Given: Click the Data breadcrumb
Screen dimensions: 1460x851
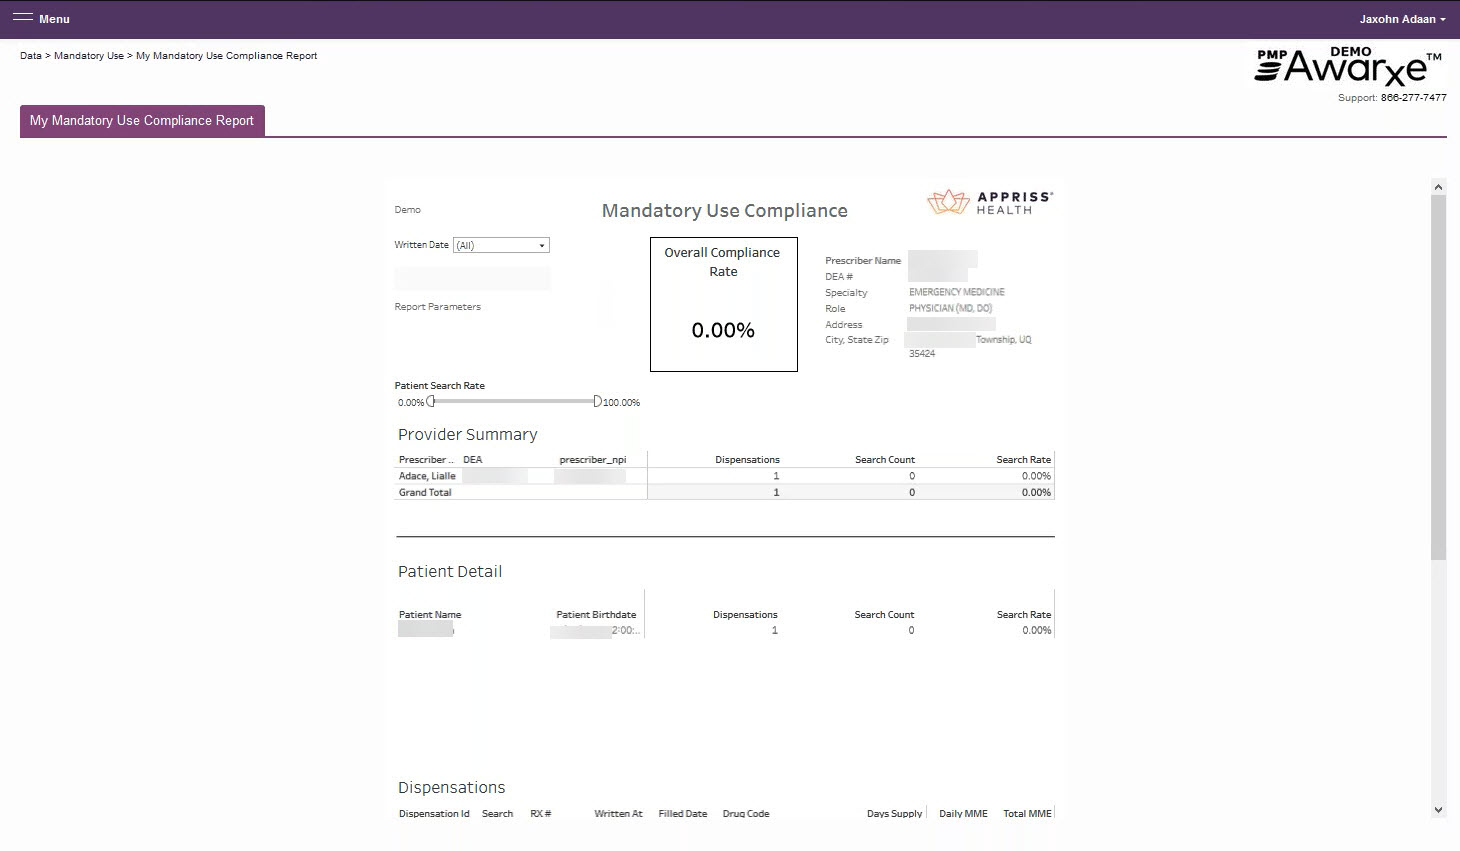Looking at the screenshot, I should (31, 56).
